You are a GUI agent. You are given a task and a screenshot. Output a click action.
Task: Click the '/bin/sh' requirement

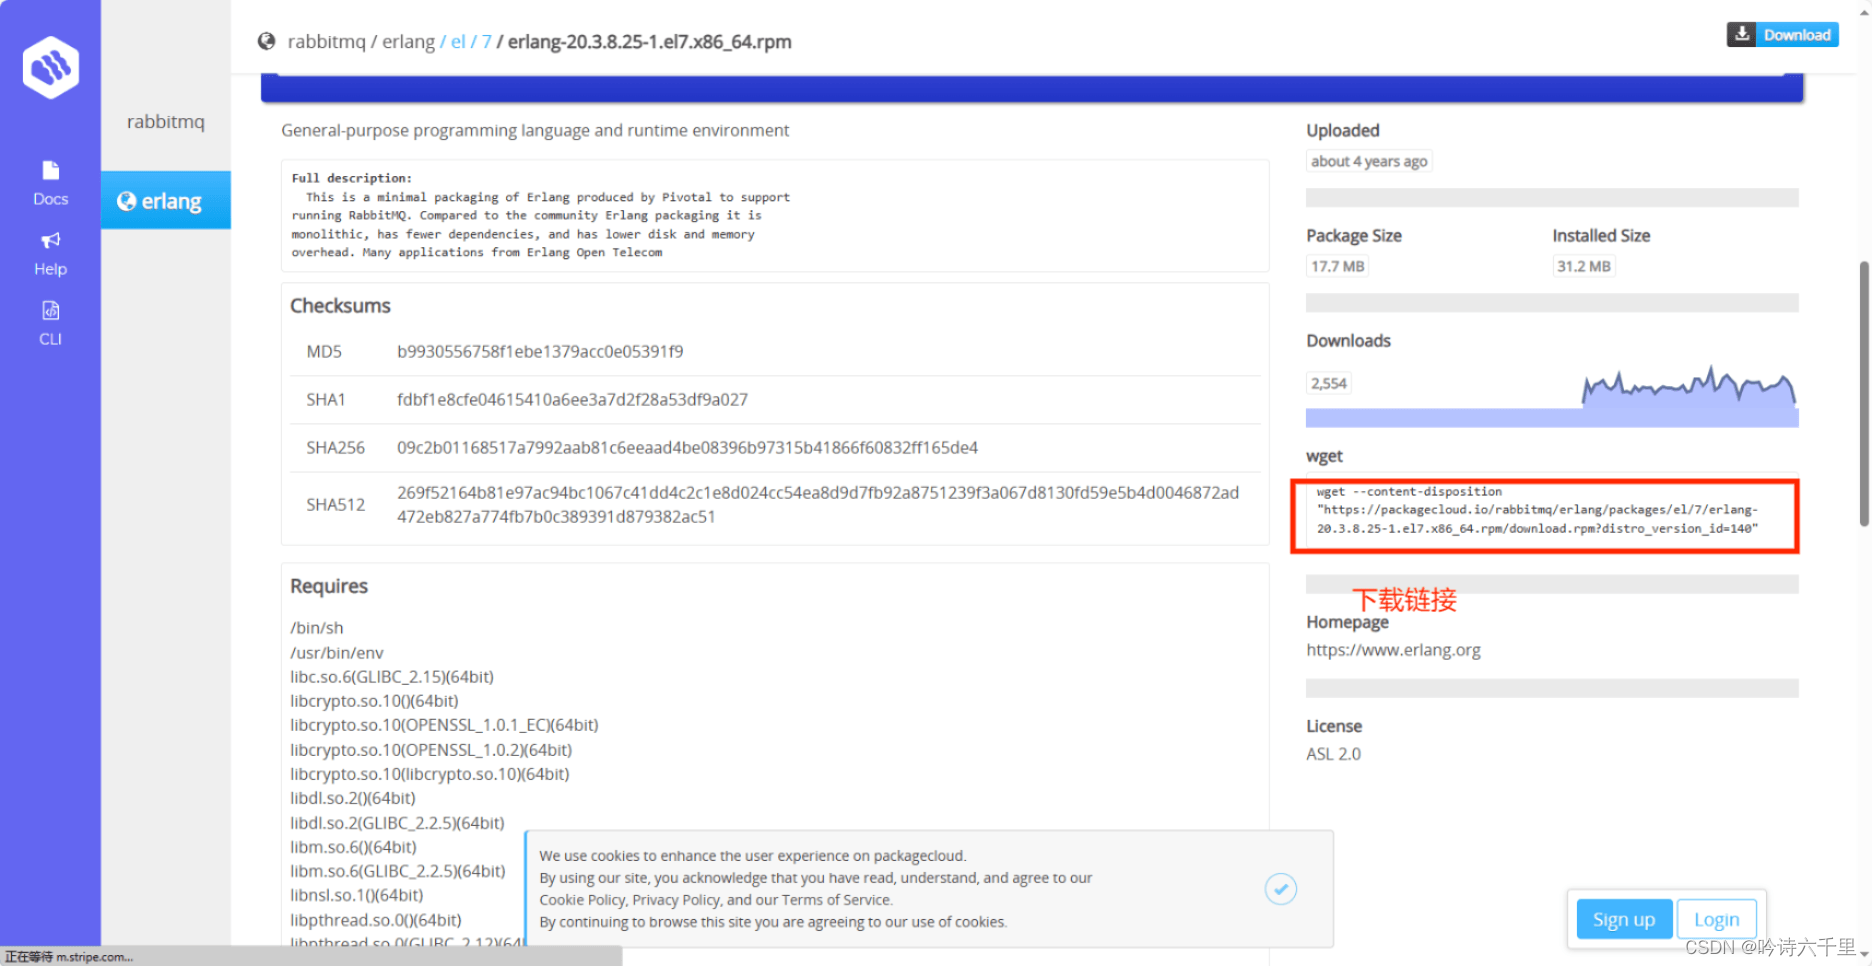tap(316, 628)
